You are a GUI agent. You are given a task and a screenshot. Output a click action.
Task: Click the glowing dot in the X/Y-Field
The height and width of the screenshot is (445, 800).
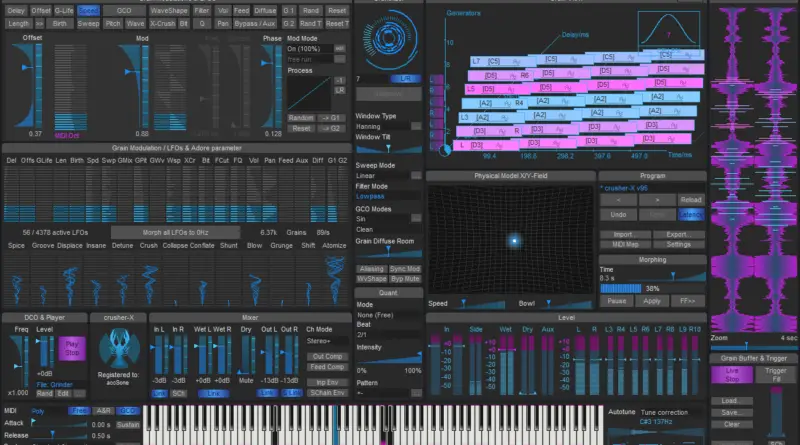(x=514, y=240)
